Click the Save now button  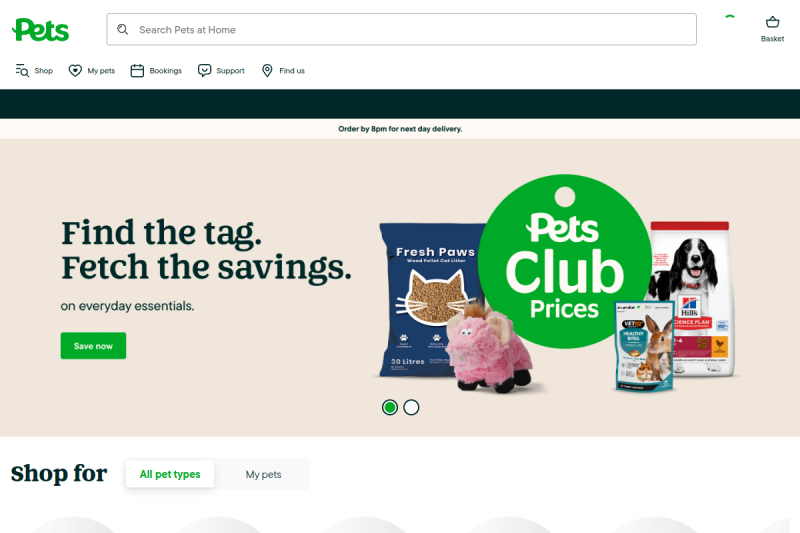coord(93,346)
